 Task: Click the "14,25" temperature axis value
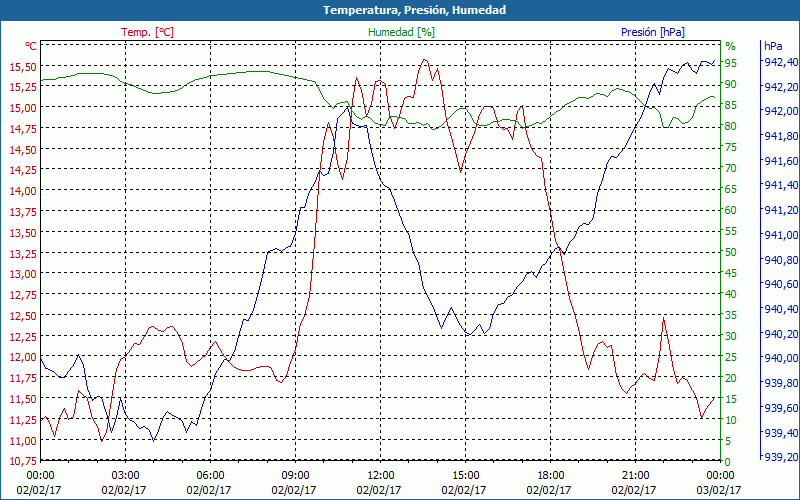coord(23,170)
